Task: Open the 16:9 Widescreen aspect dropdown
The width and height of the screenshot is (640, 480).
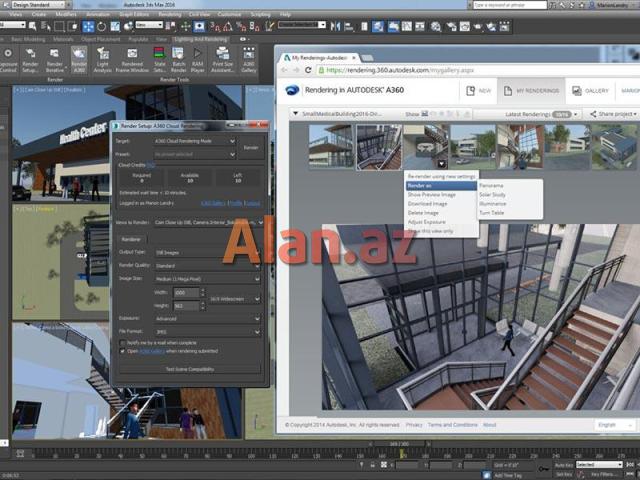Action: pos(235,299)
